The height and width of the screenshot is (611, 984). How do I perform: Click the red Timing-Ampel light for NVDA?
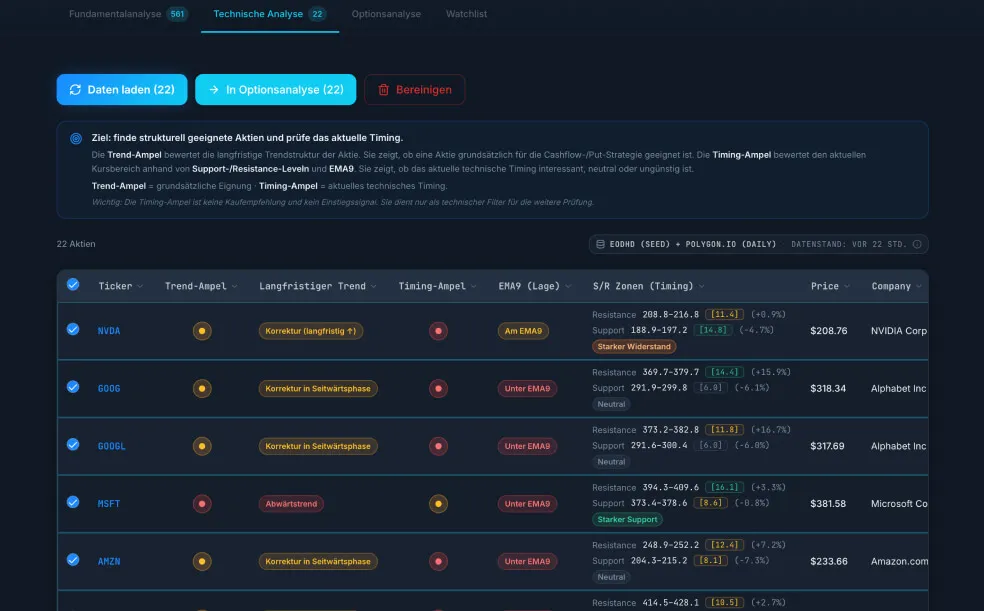coord(438,331)
